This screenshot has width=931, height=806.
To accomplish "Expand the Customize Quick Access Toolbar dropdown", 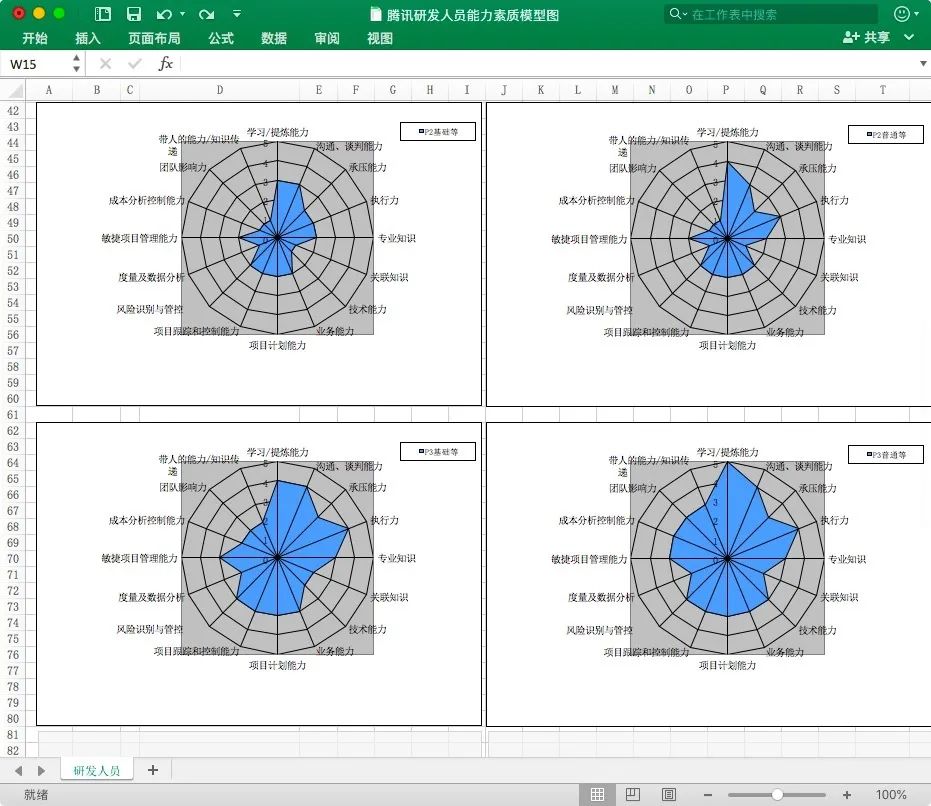I will point(236,14).
